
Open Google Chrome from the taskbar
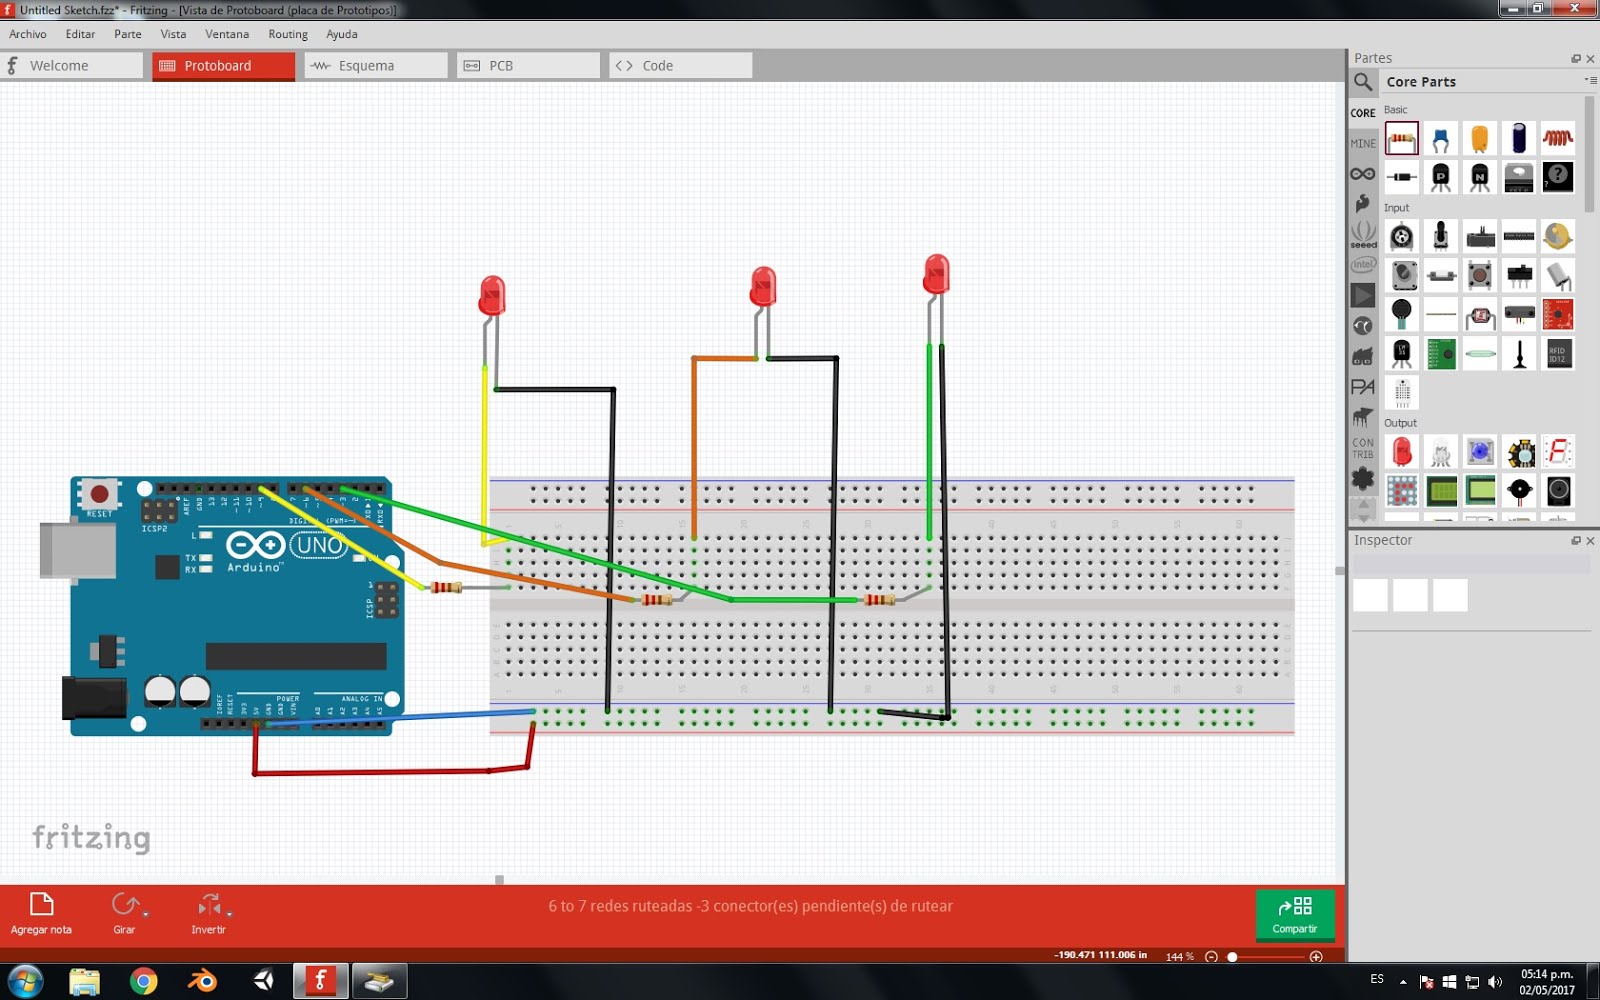pyautogui.click(x=144, y=982)
